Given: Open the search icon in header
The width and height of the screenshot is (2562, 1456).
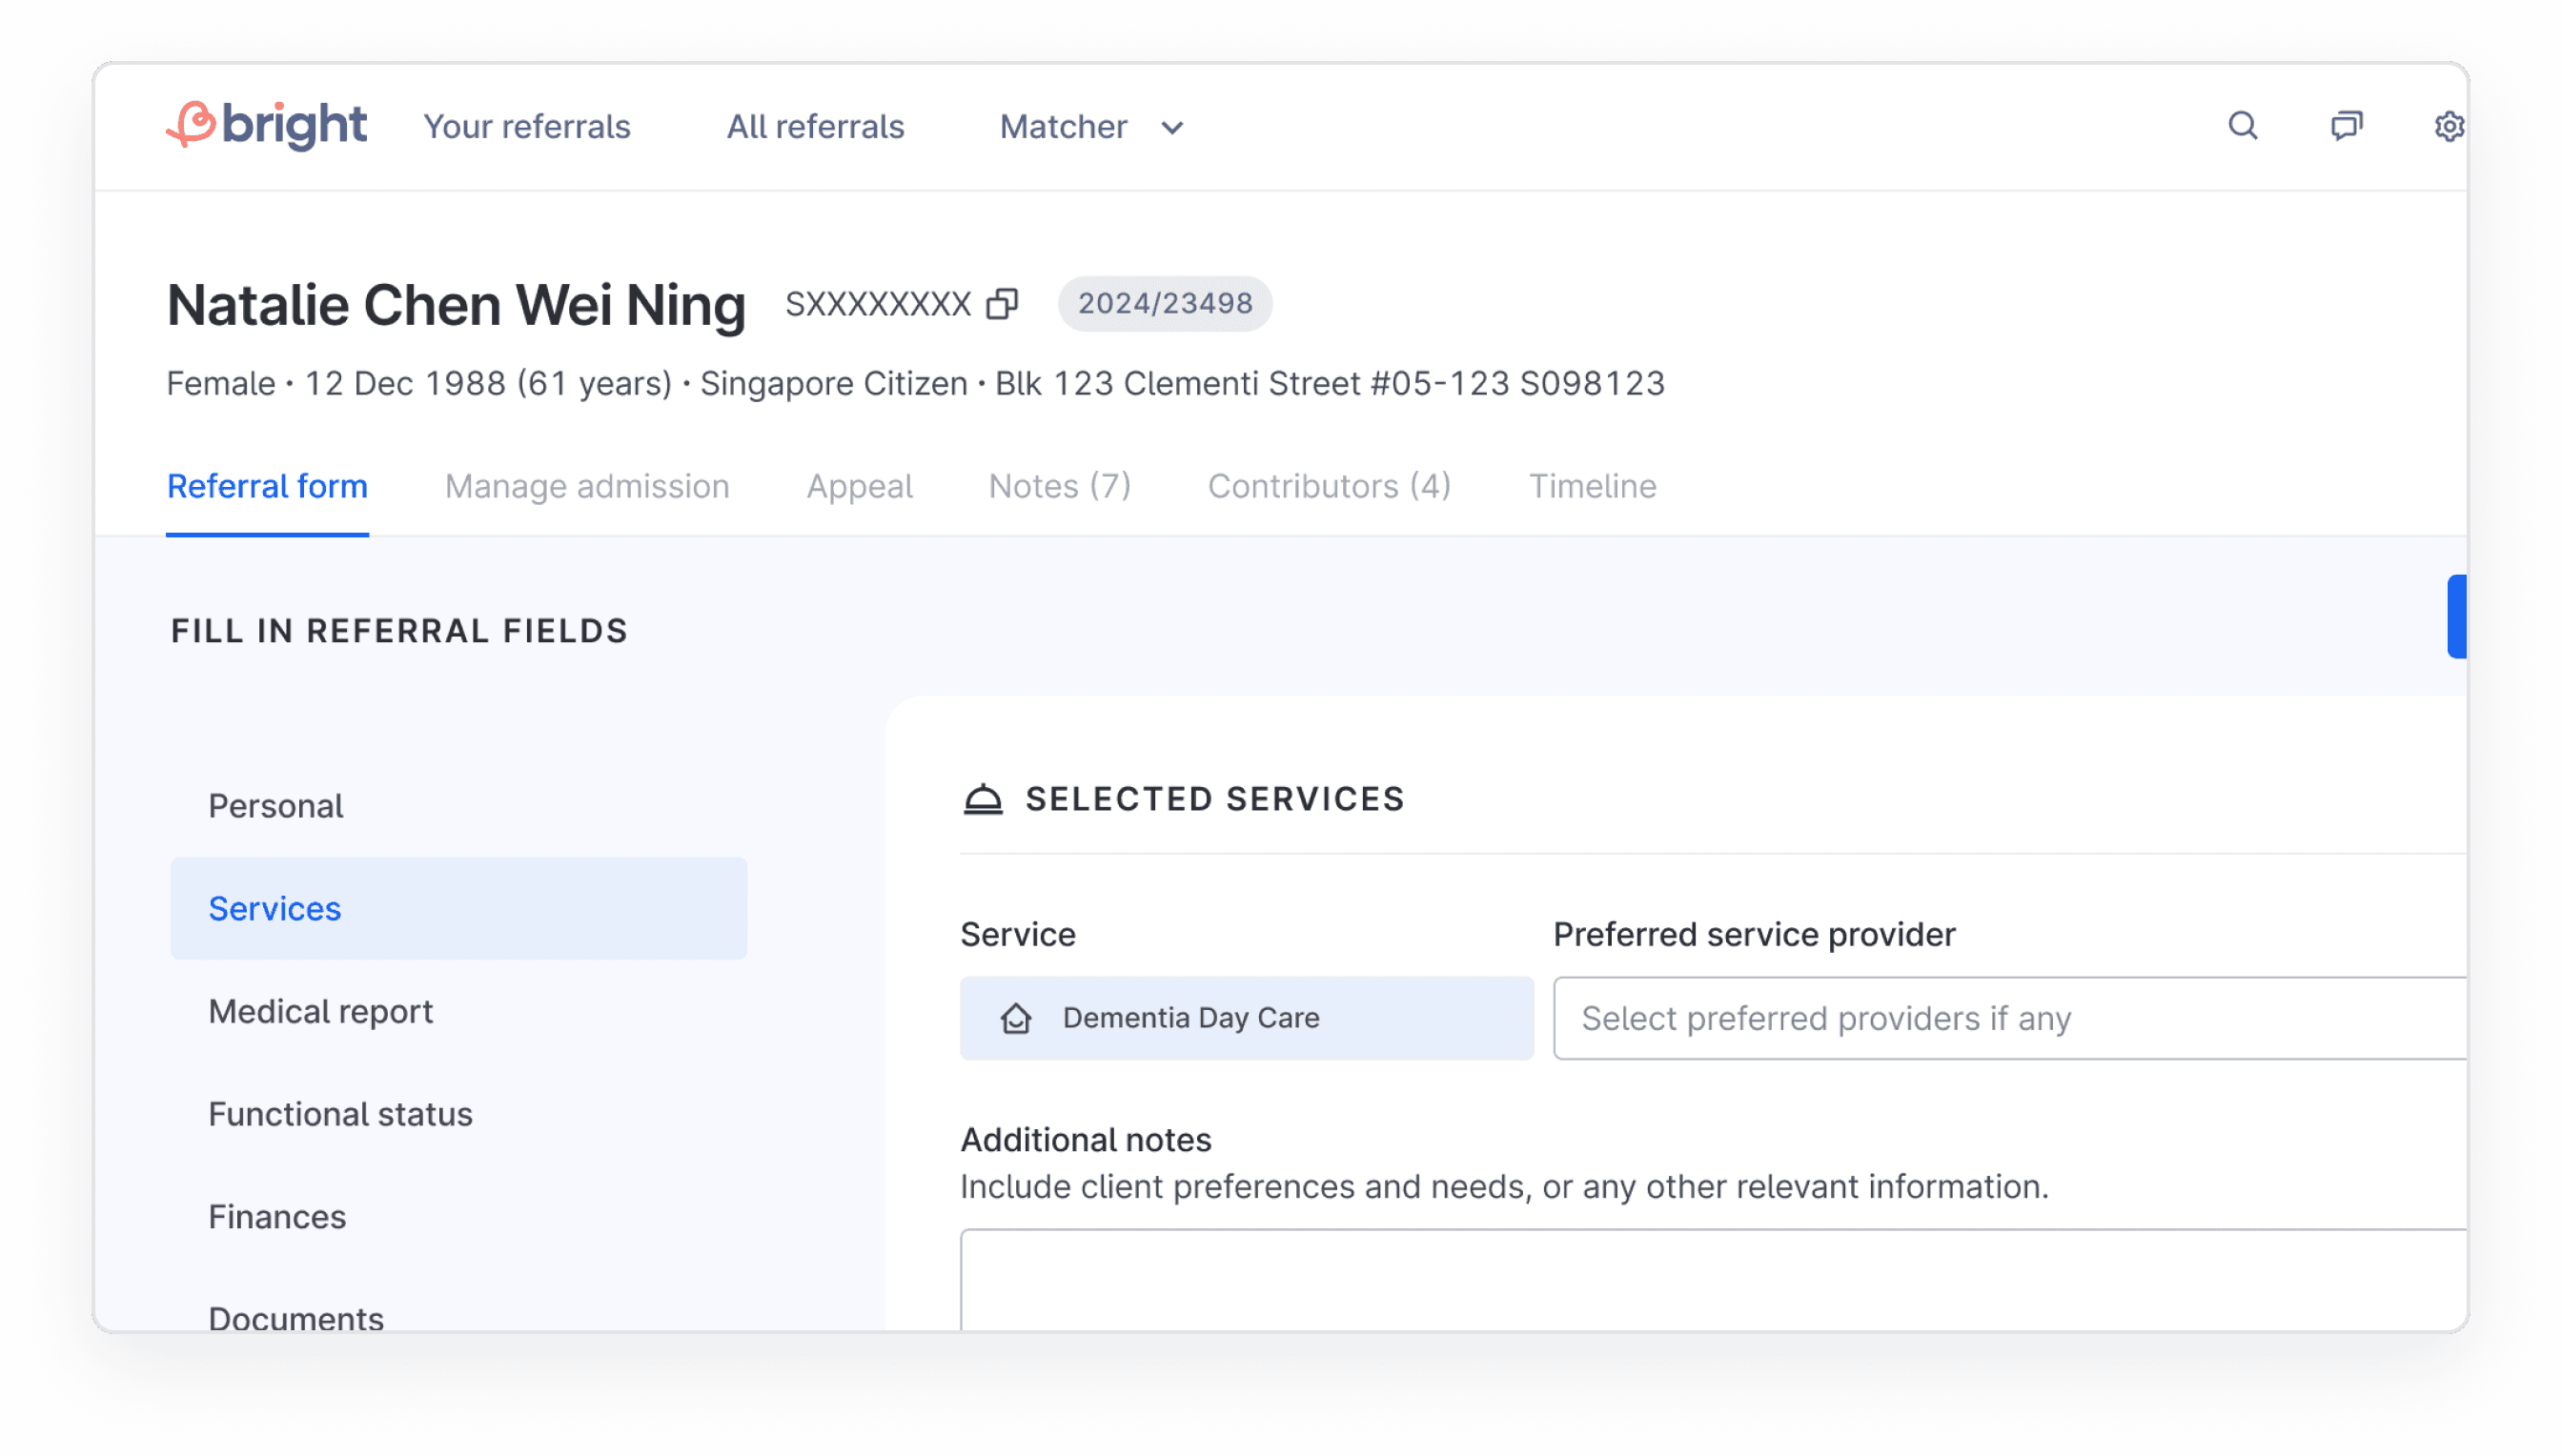Looking at the screenshot, I should 2243,126.
